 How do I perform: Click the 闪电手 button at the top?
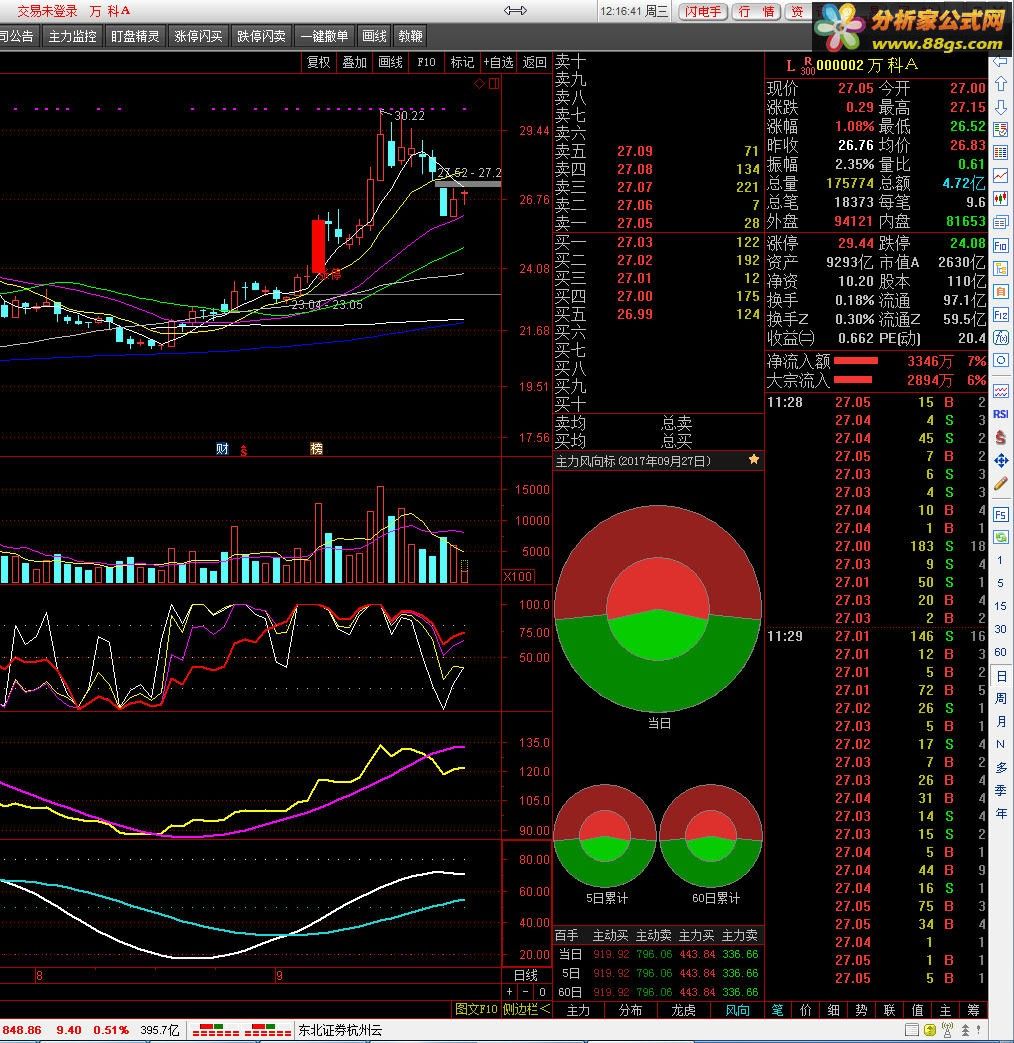click(x=703, y=11)
